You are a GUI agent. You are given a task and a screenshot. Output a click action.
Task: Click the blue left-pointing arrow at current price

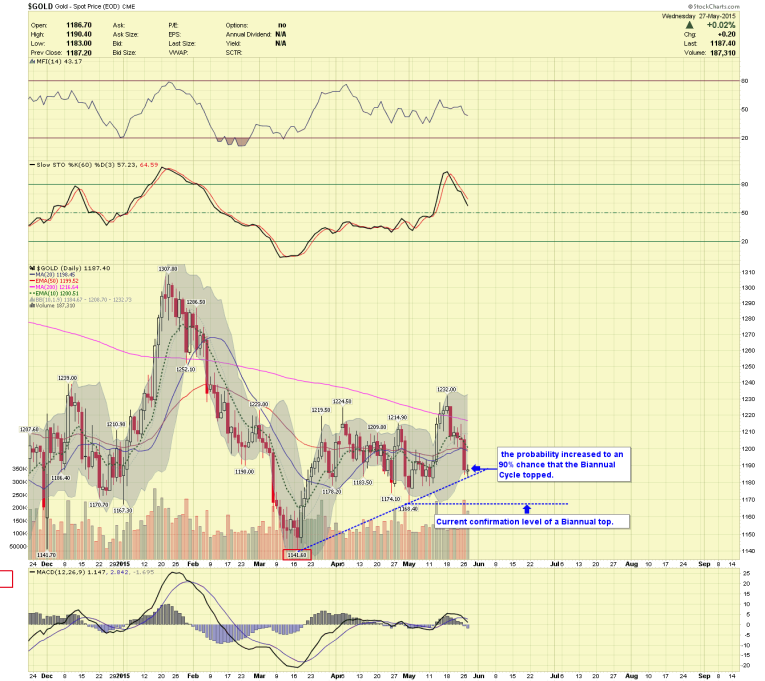(x=477, y=467)
